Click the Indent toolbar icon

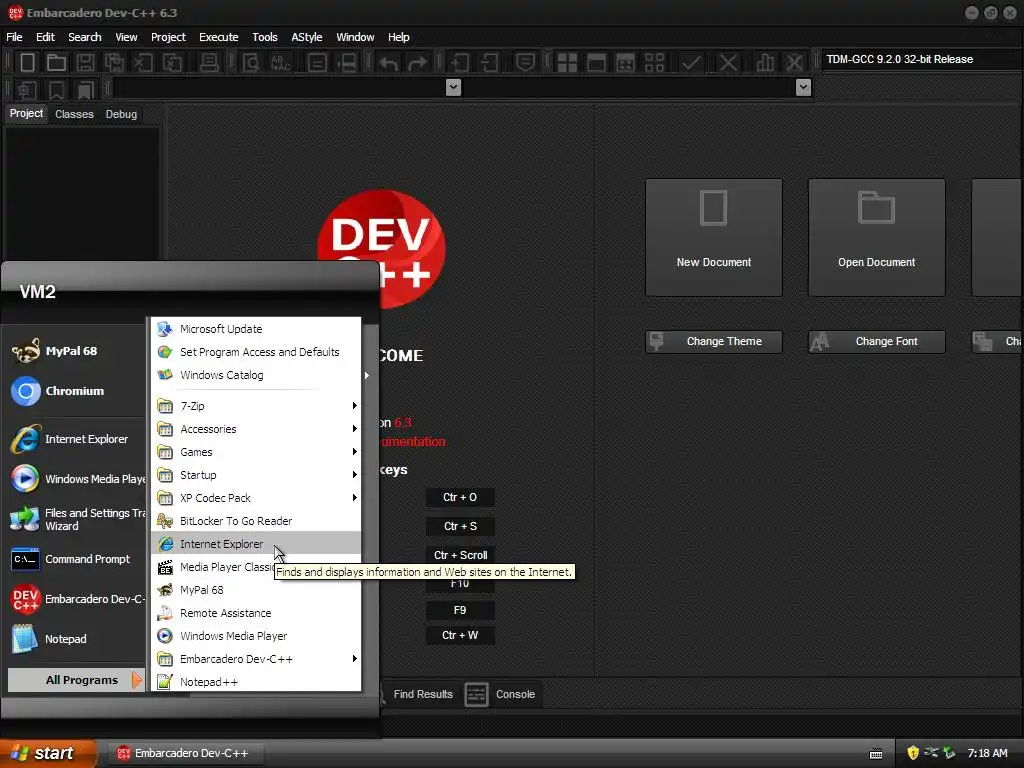coord(459,63)
